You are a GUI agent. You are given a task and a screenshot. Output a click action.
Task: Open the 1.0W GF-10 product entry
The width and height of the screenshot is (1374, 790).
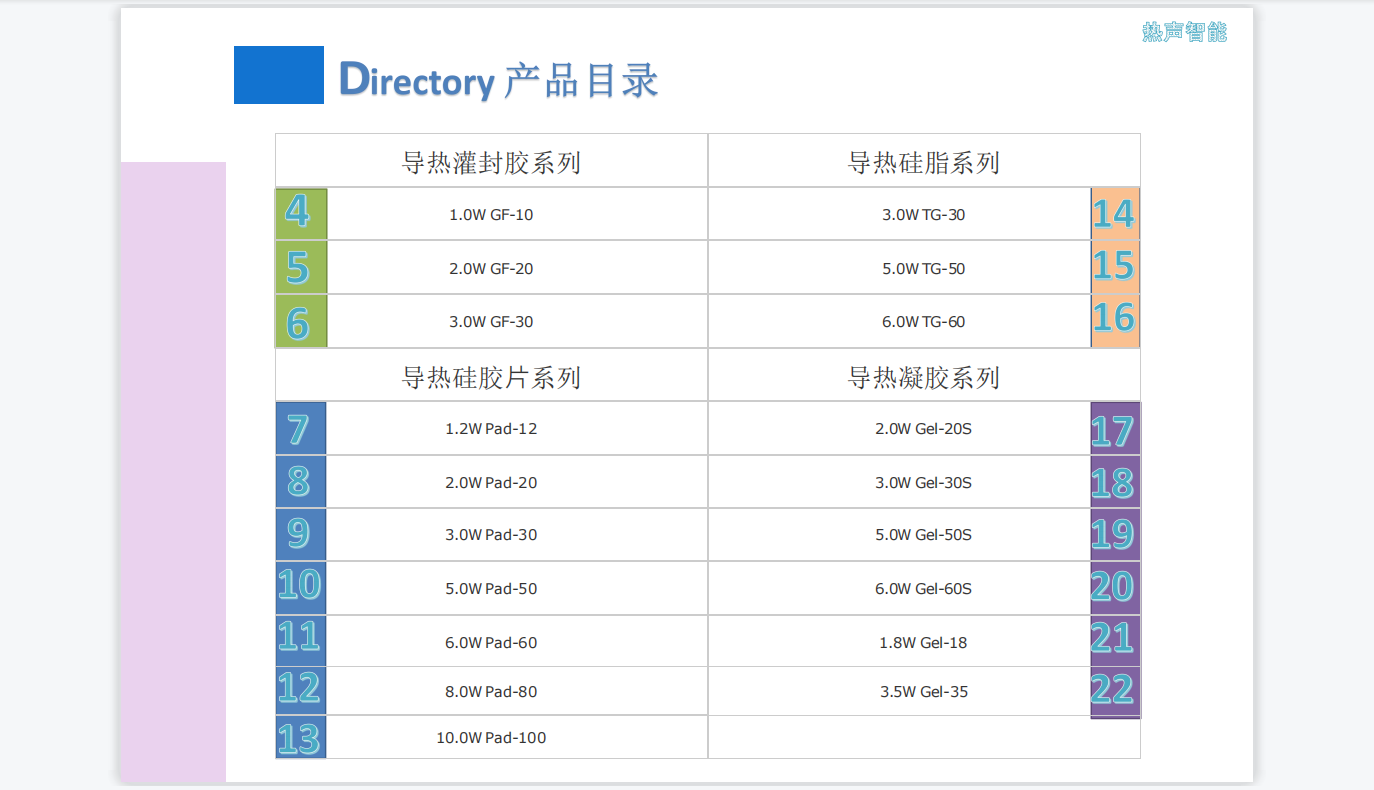coord(491,215)
